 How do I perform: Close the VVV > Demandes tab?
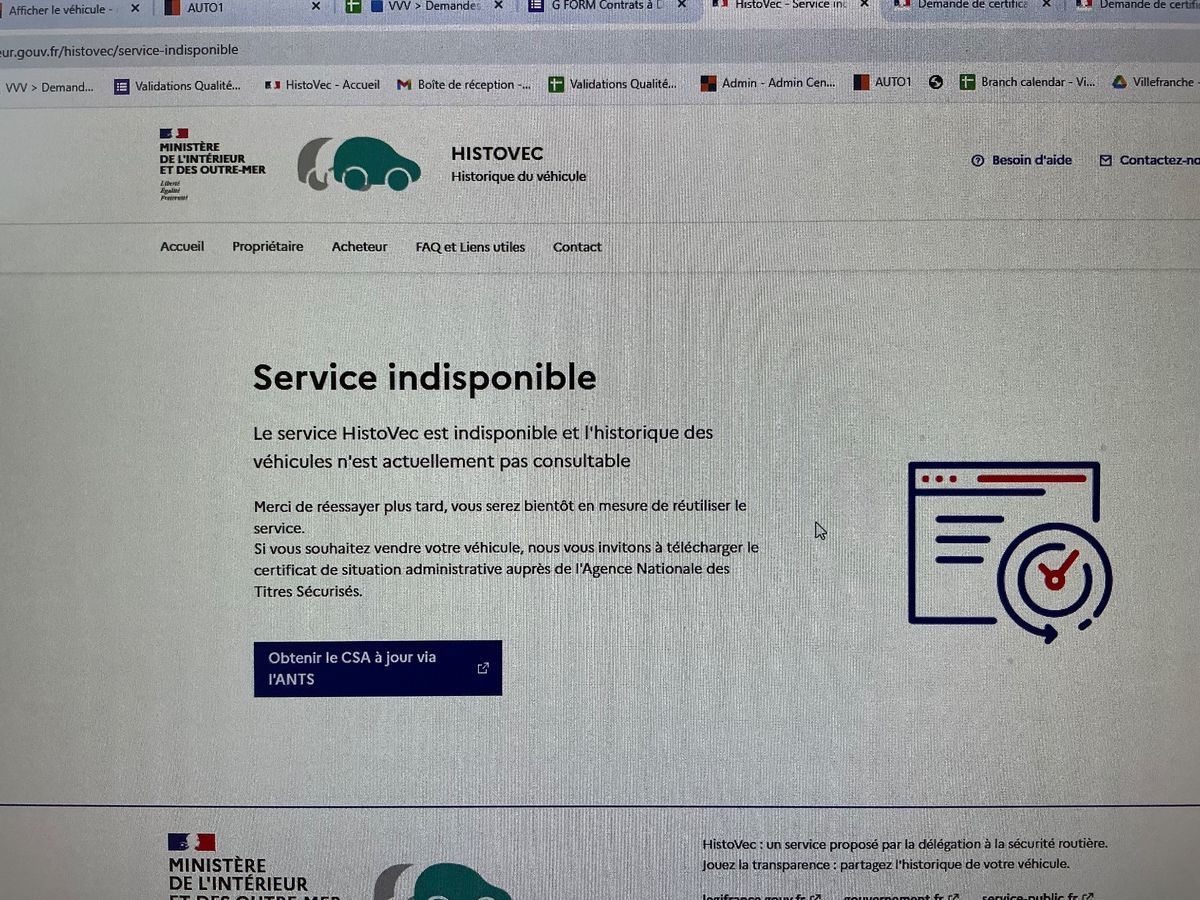(x=498, y=5)
